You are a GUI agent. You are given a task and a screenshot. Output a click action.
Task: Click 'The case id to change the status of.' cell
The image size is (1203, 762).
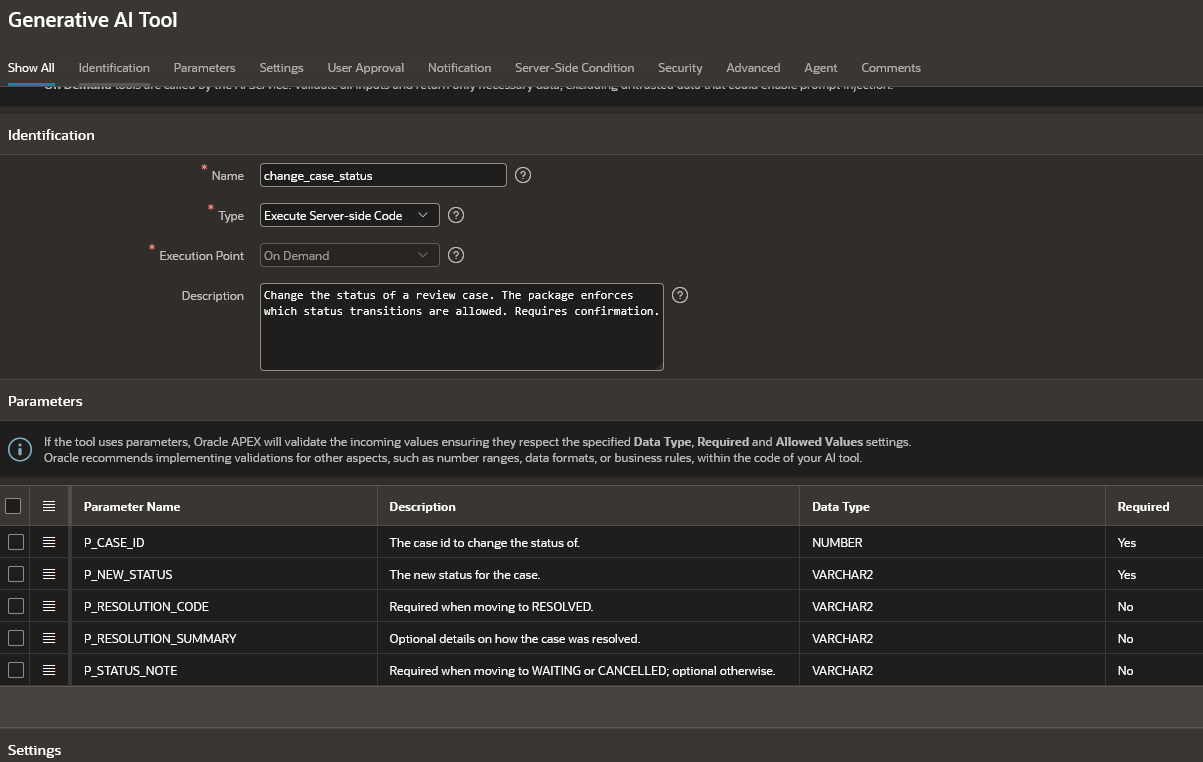tap(588, 542)
